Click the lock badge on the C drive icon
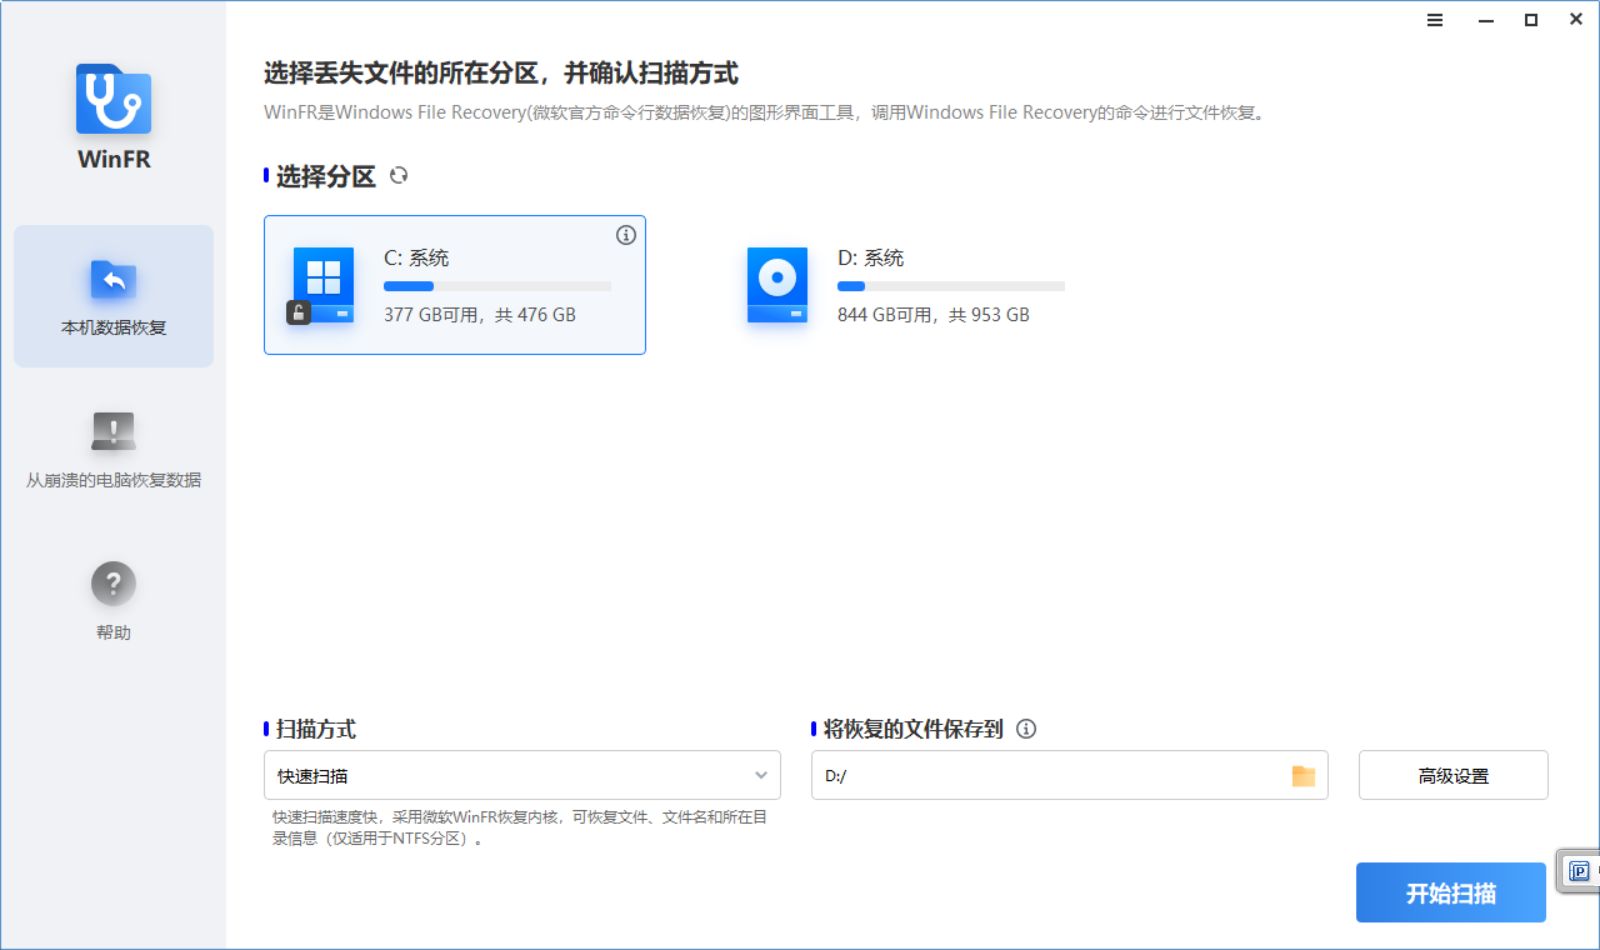Screen dimensions: 1600x950 coord(296,311)
